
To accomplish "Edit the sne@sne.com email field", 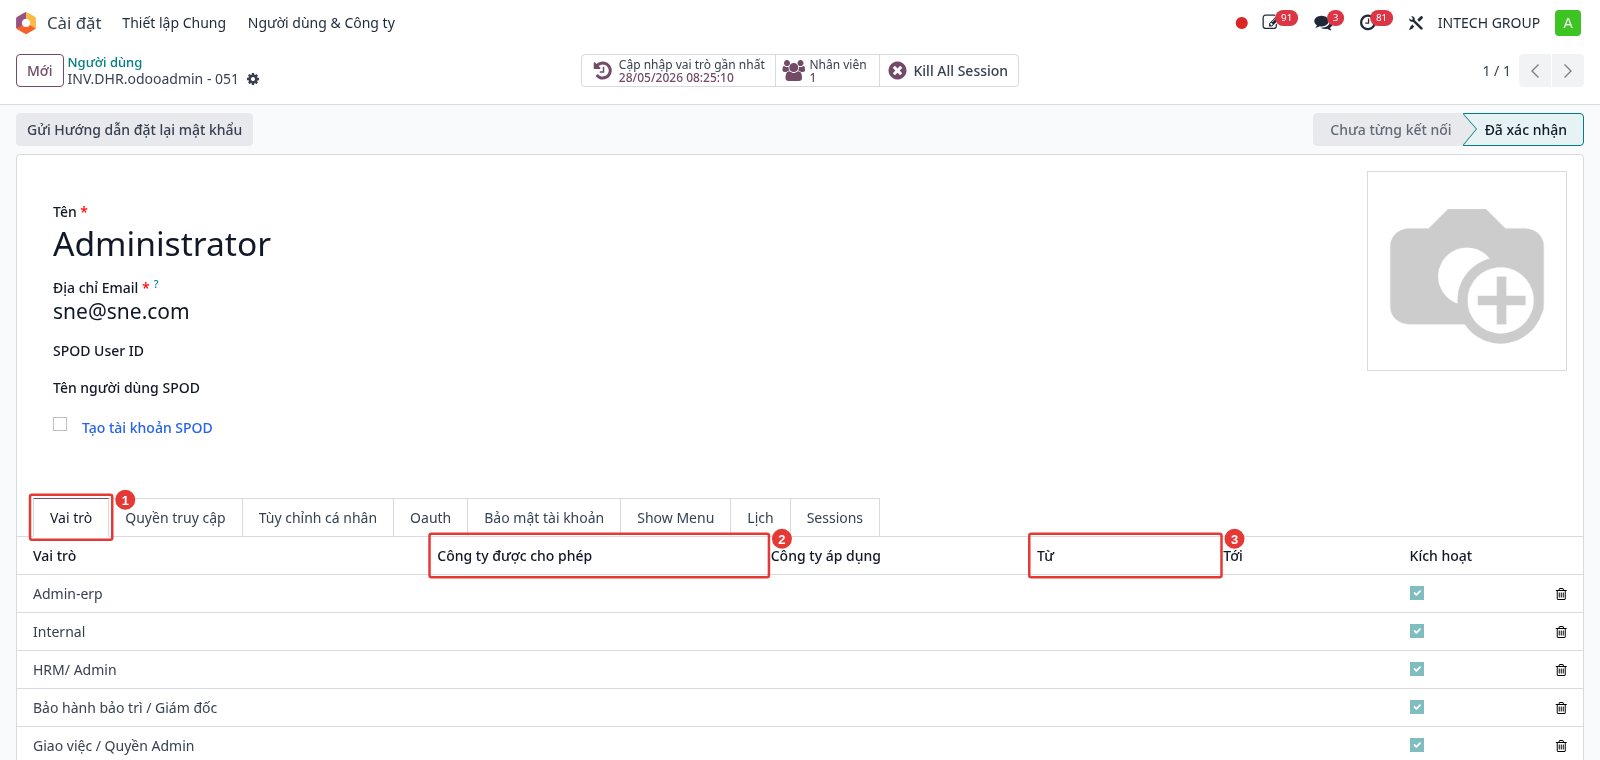I will point(121,312).
